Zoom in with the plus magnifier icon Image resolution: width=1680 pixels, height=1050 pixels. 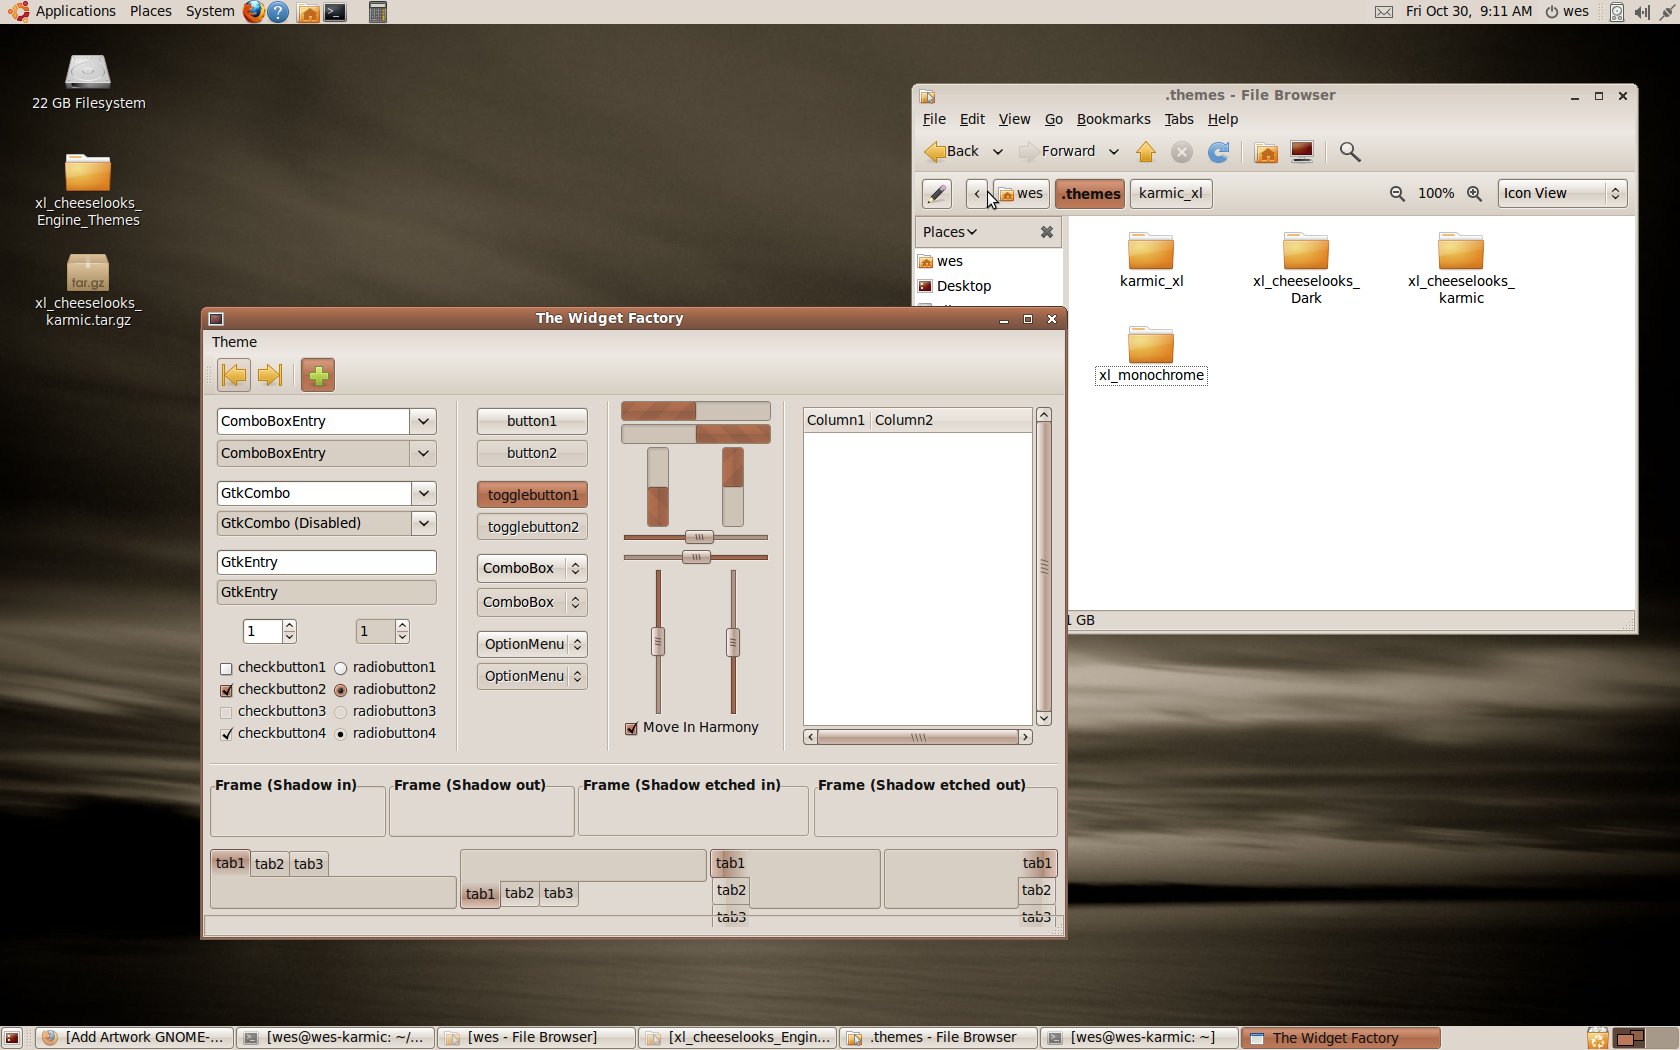(1474, 193)
